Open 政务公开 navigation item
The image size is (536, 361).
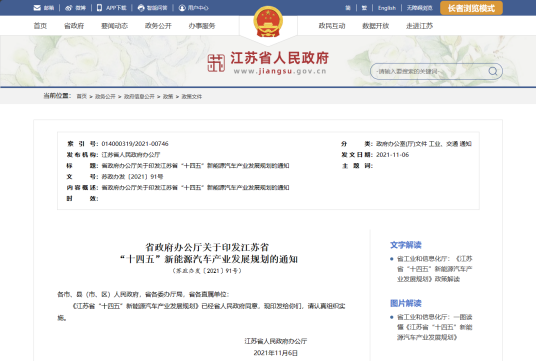[158, 26]
